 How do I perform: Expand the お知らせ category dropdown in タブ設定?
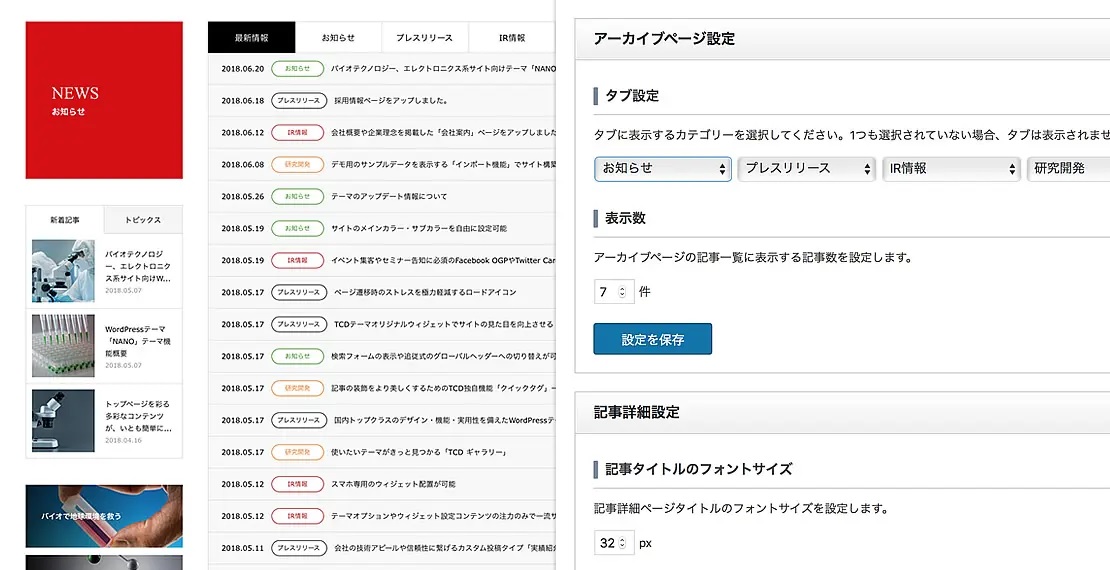tap(662, 169)
